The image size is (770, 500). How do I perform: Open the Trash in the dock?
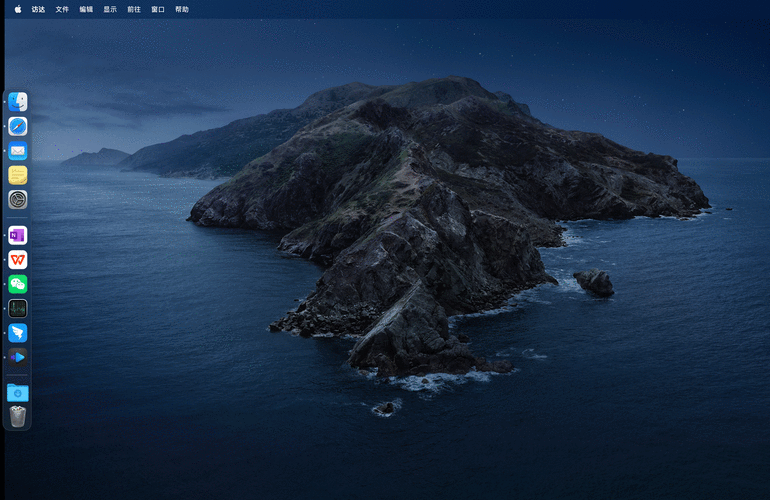18,417
